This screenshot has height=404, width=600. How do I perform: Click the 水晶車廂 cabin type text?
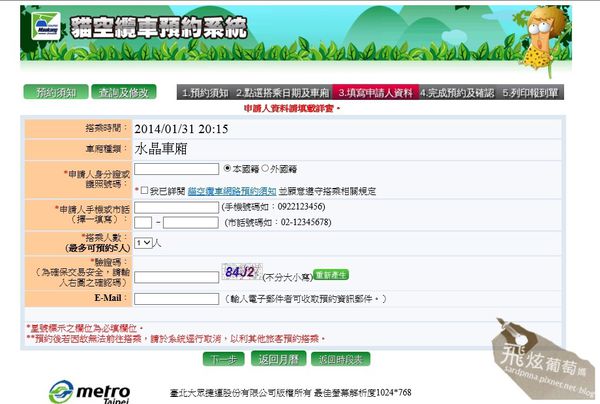click(x=161, y=149)
